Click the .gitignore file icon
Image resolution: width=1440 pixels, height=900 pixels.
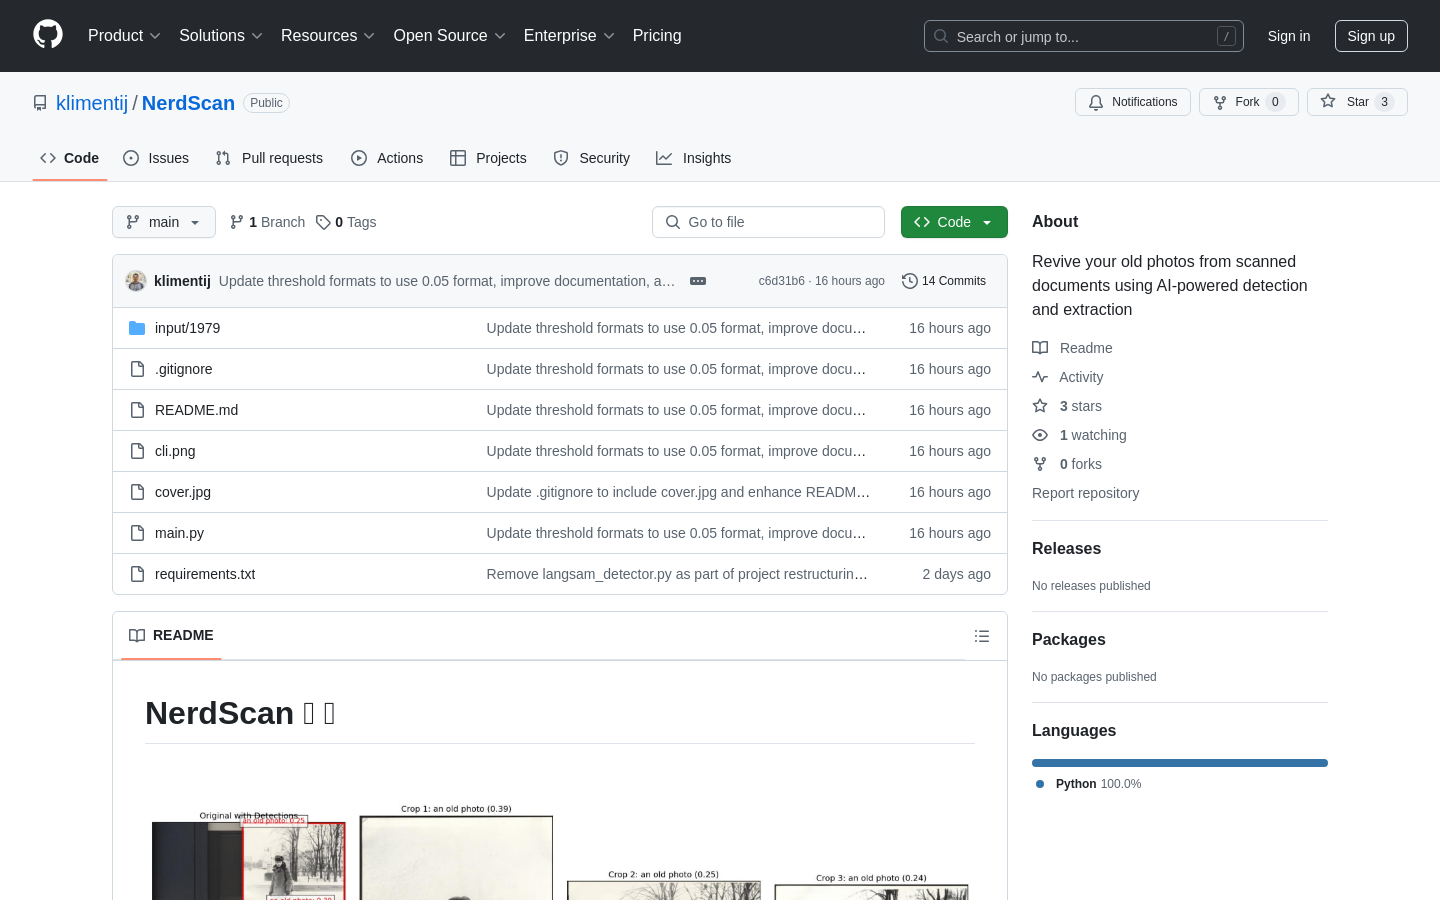coord(137,369)
